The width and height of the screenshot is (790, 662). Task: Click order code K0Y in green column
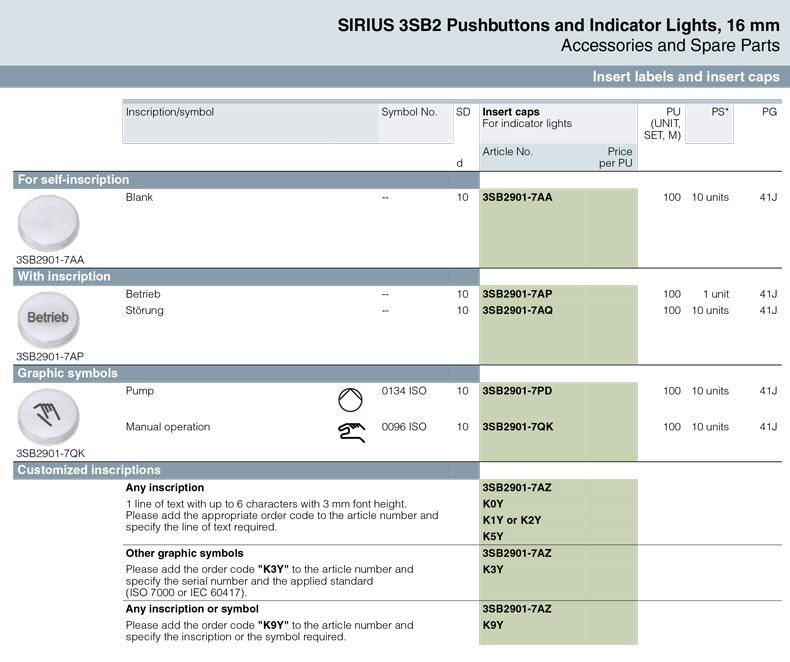point(493,504)
